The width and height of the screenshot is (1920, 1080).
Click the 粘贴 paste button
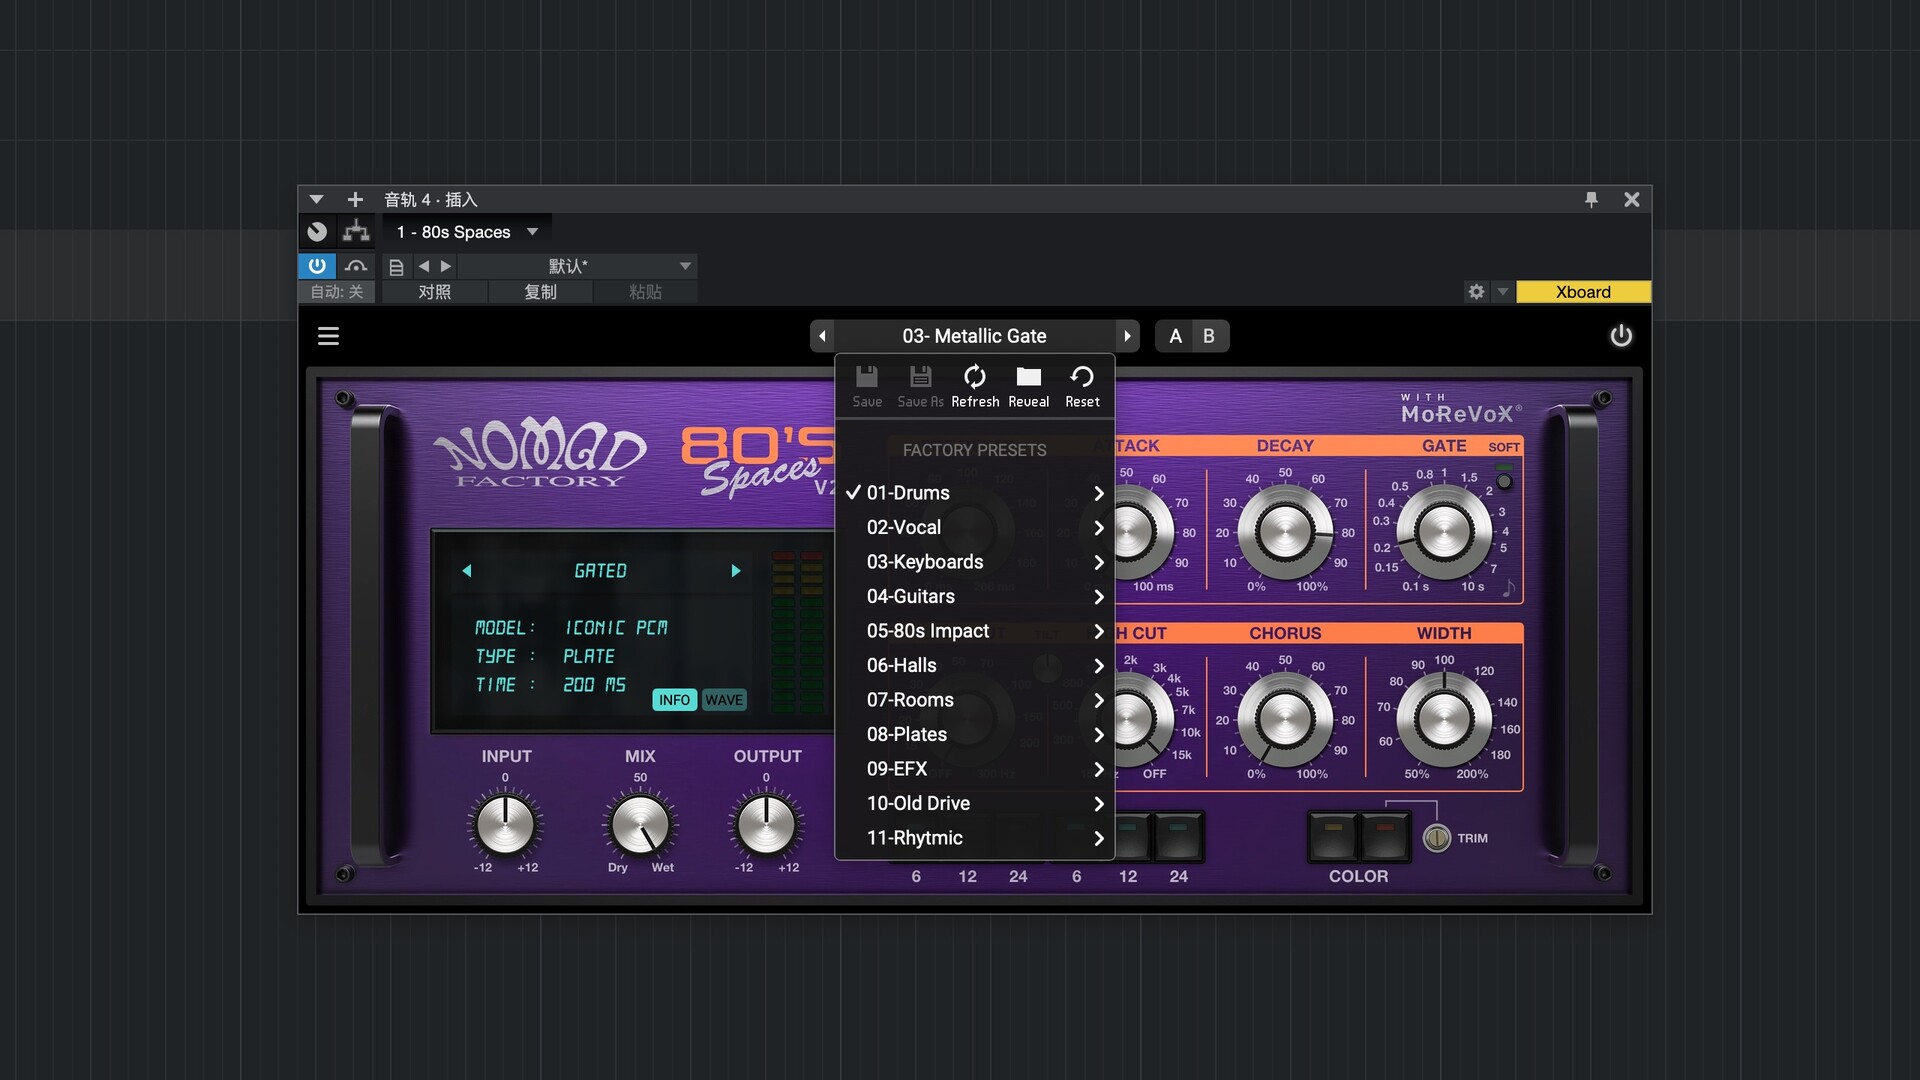click(x=645, y=292)
